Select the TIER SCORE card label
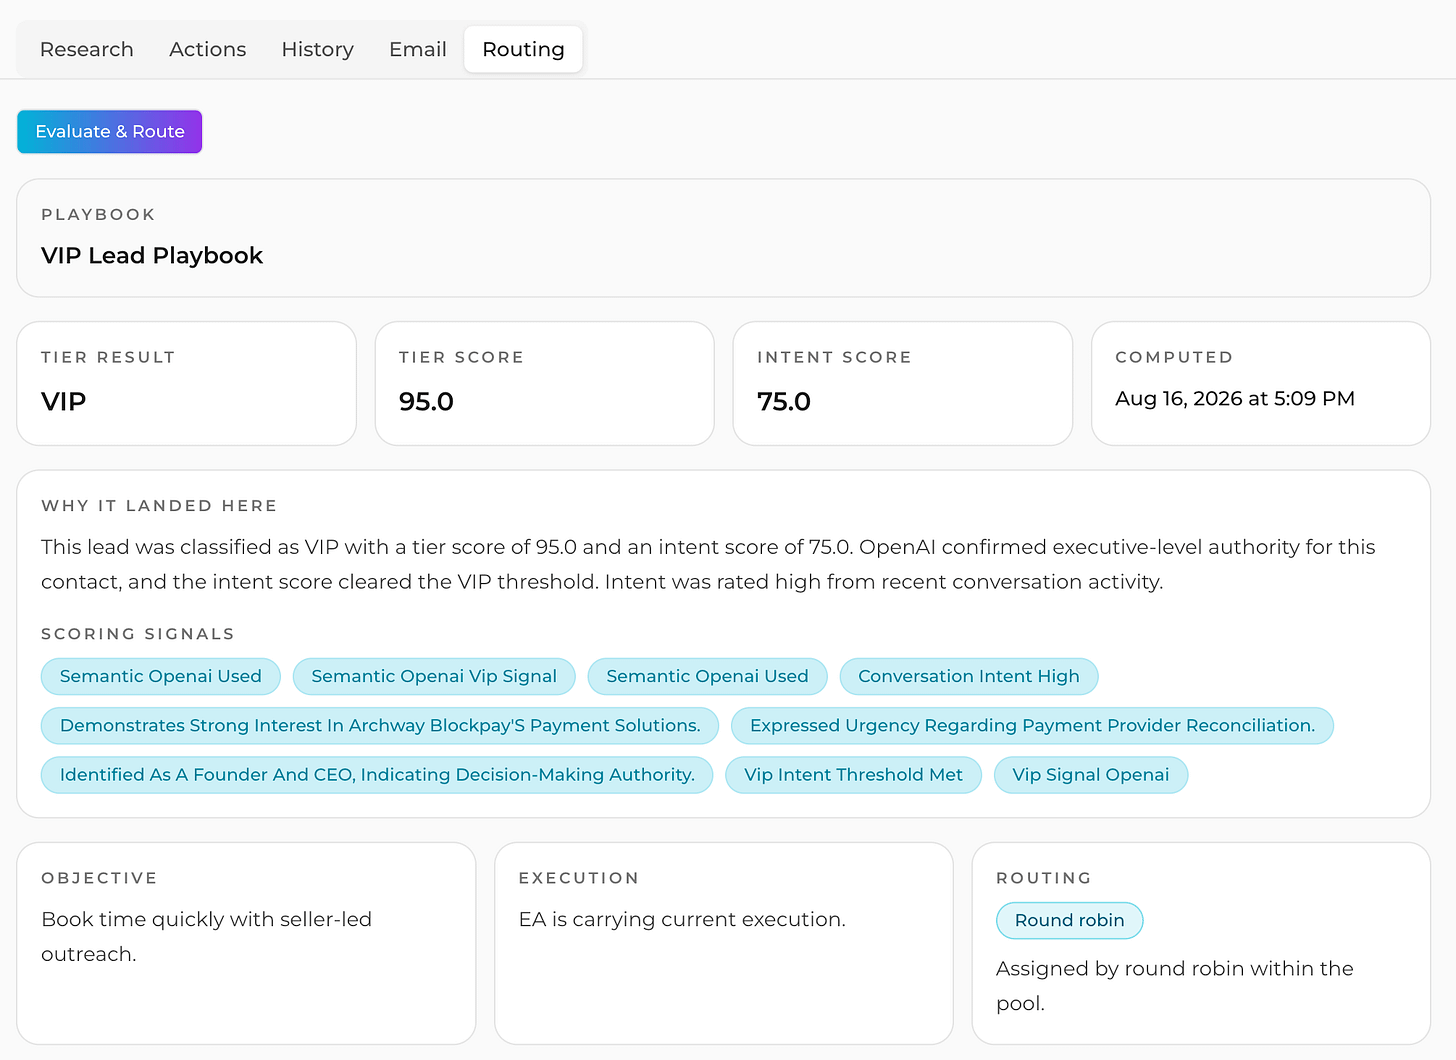 point(461,357)
